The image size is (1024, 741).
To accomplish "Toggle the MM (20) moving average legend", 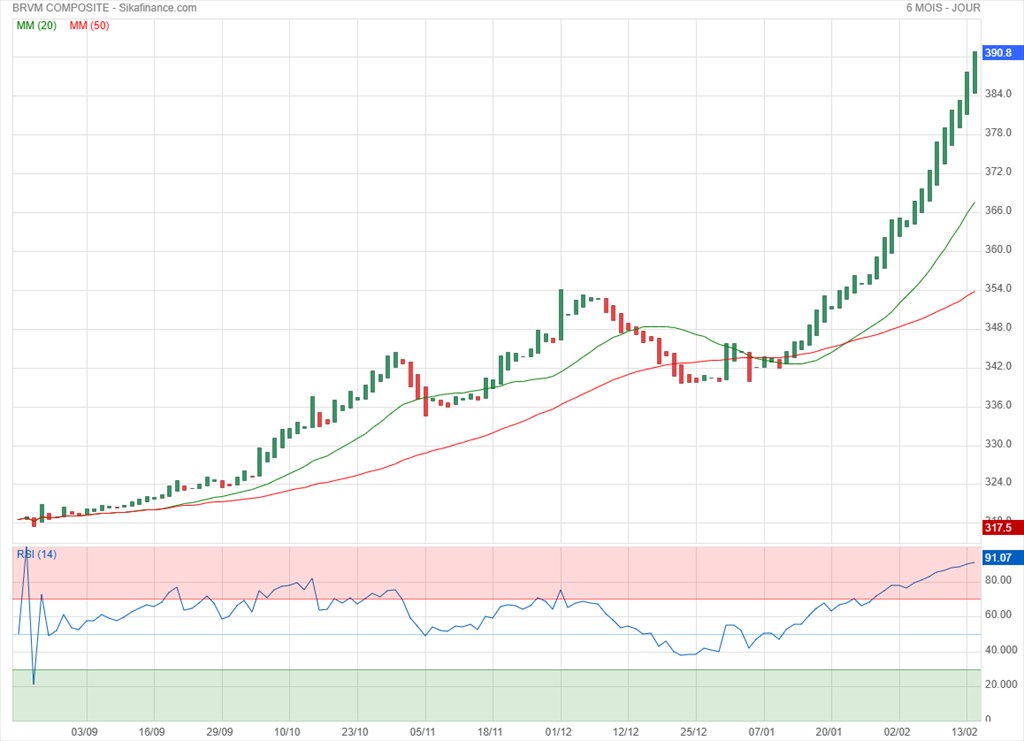I will pyautogui.click(x=35, y=25).
